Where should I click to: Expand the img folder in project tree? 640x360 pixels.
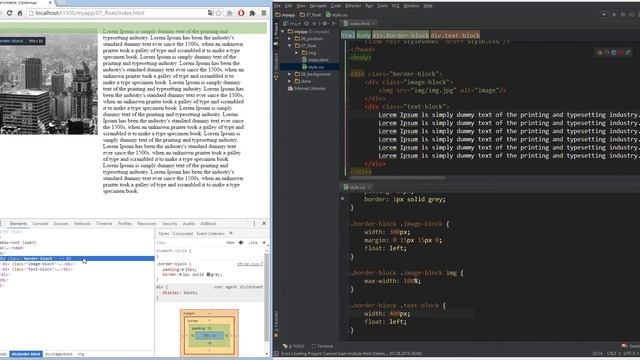297,53
